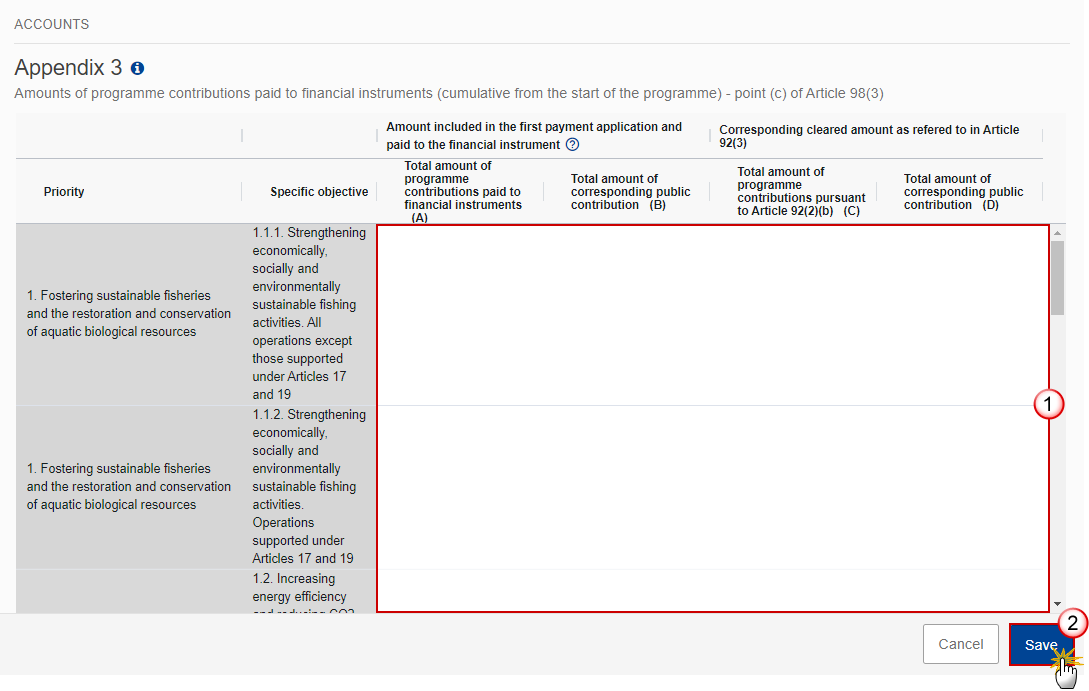Click the table's vertical scrollbar thumb
The width and height of the screenshot is (1089, 691).
pyautogui.click(x=1058, y=278)
